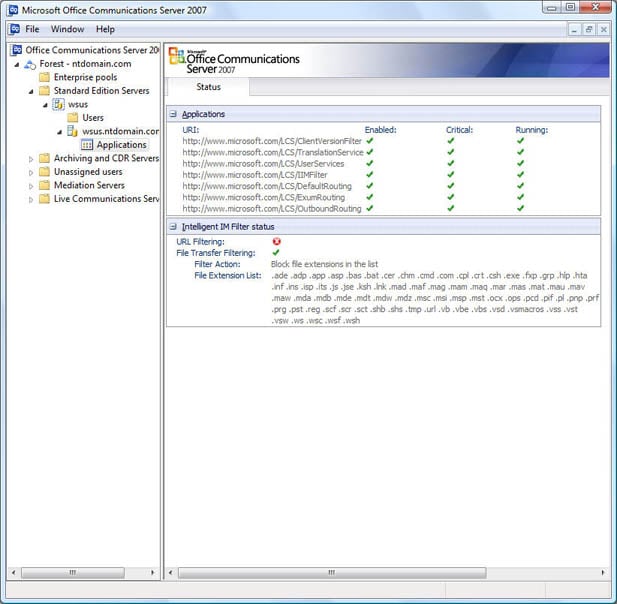The image size is (617, 604).
Task: Click the Enabled checkmark for ClientVersionFilter
Action: [x=370, y=141]
